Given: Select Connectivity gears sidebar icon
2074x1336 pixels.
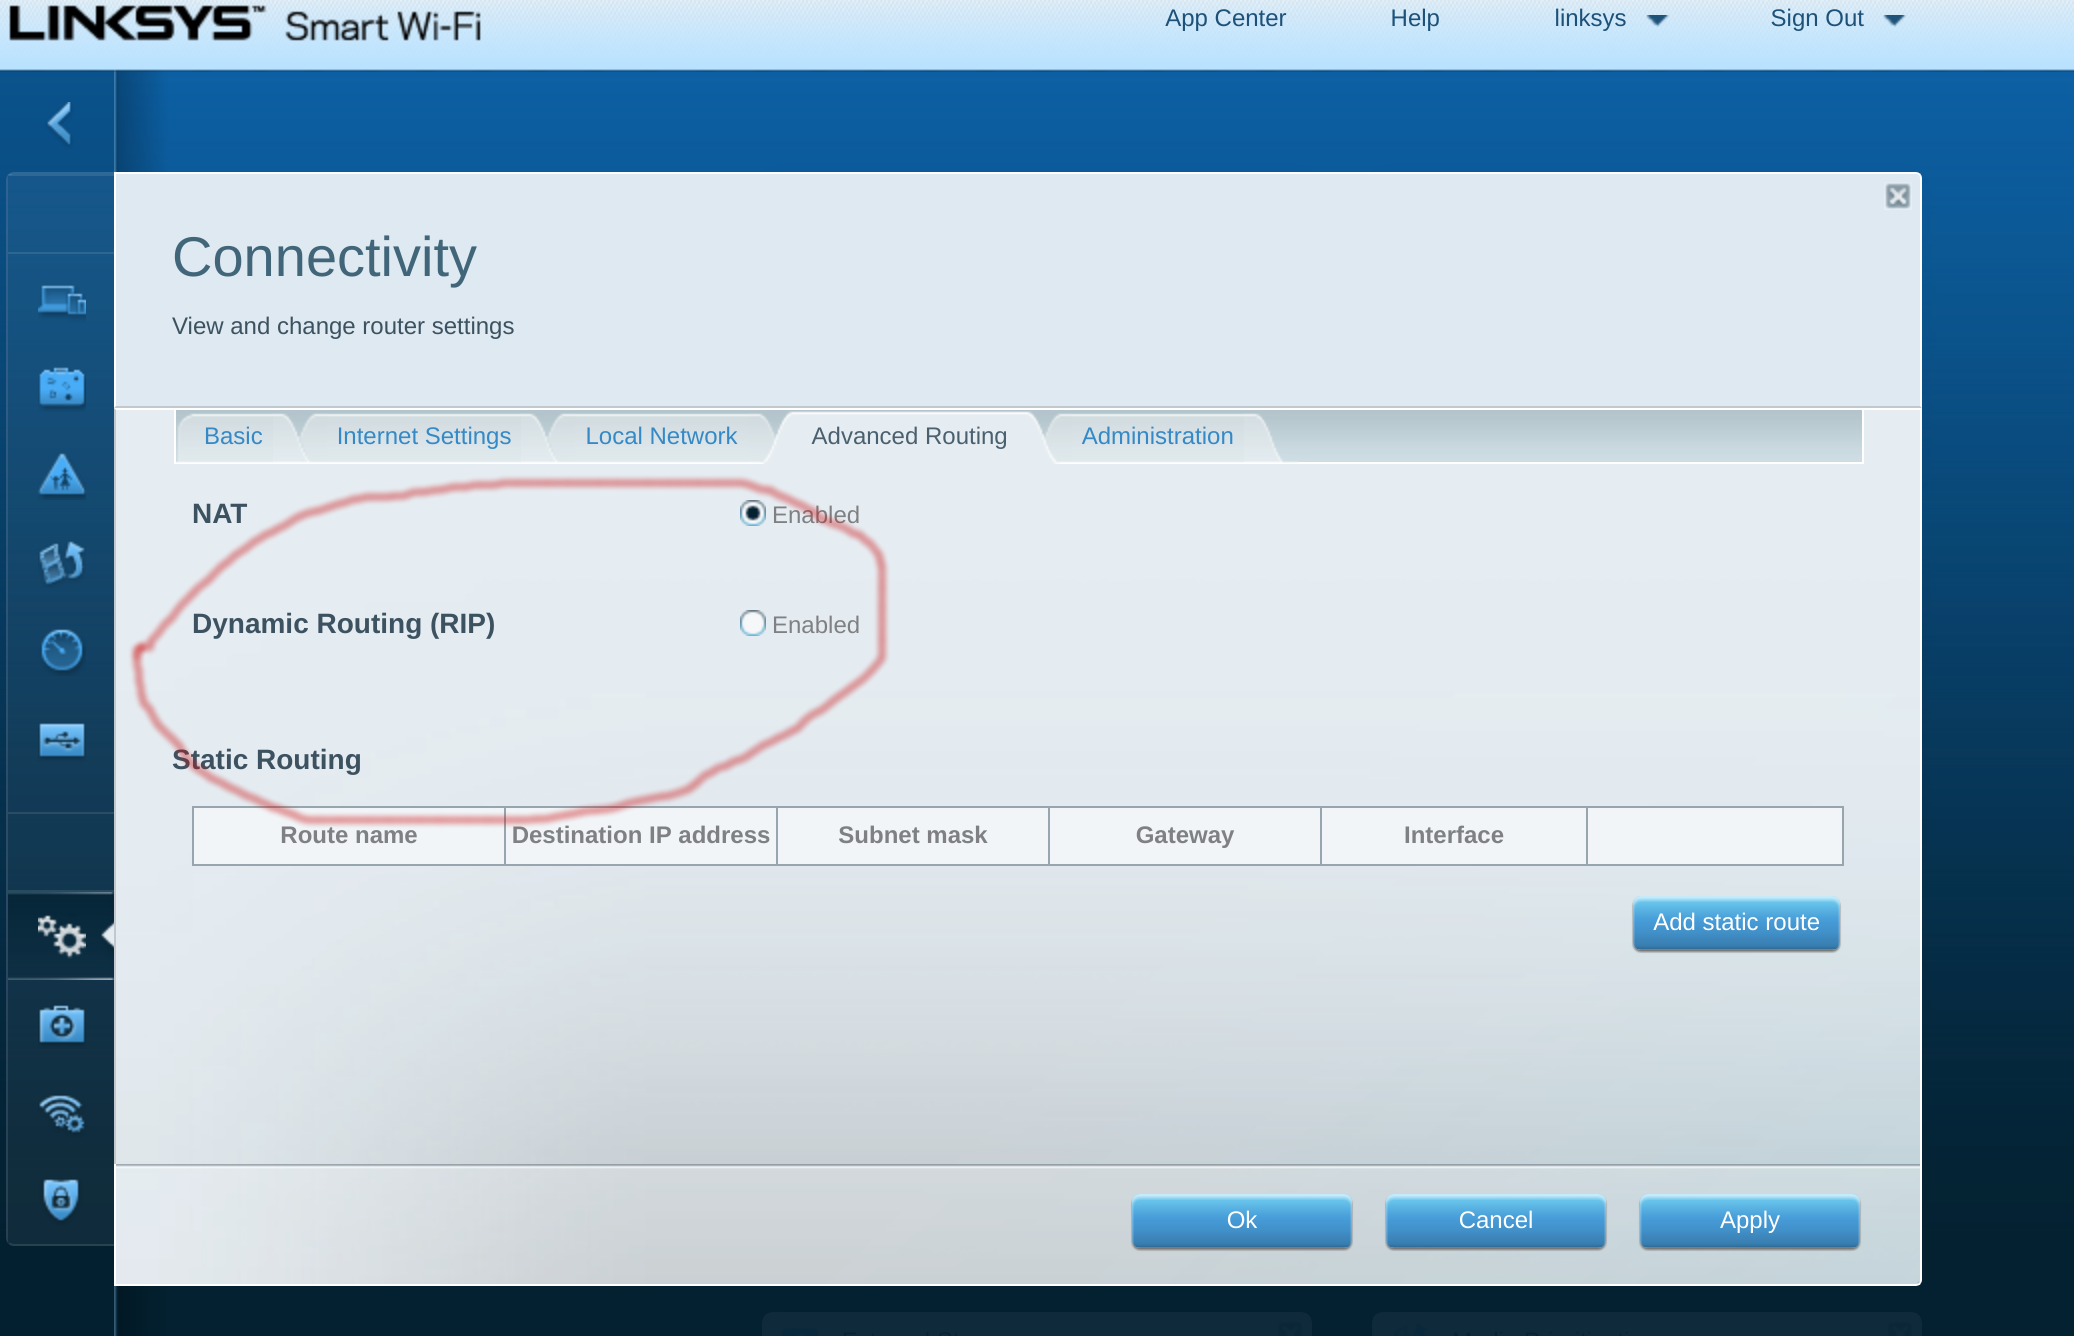Looking at the screenshot, I should (62, 936).
